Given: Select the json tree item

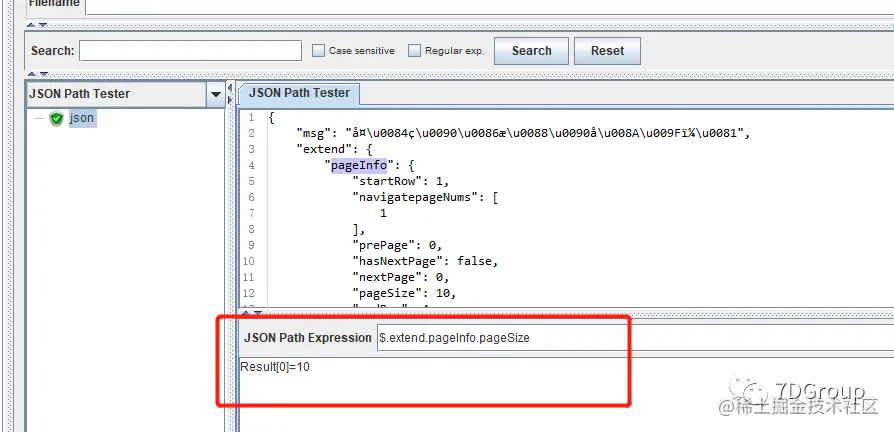Looking at the screenshot, I should (82, 118).
